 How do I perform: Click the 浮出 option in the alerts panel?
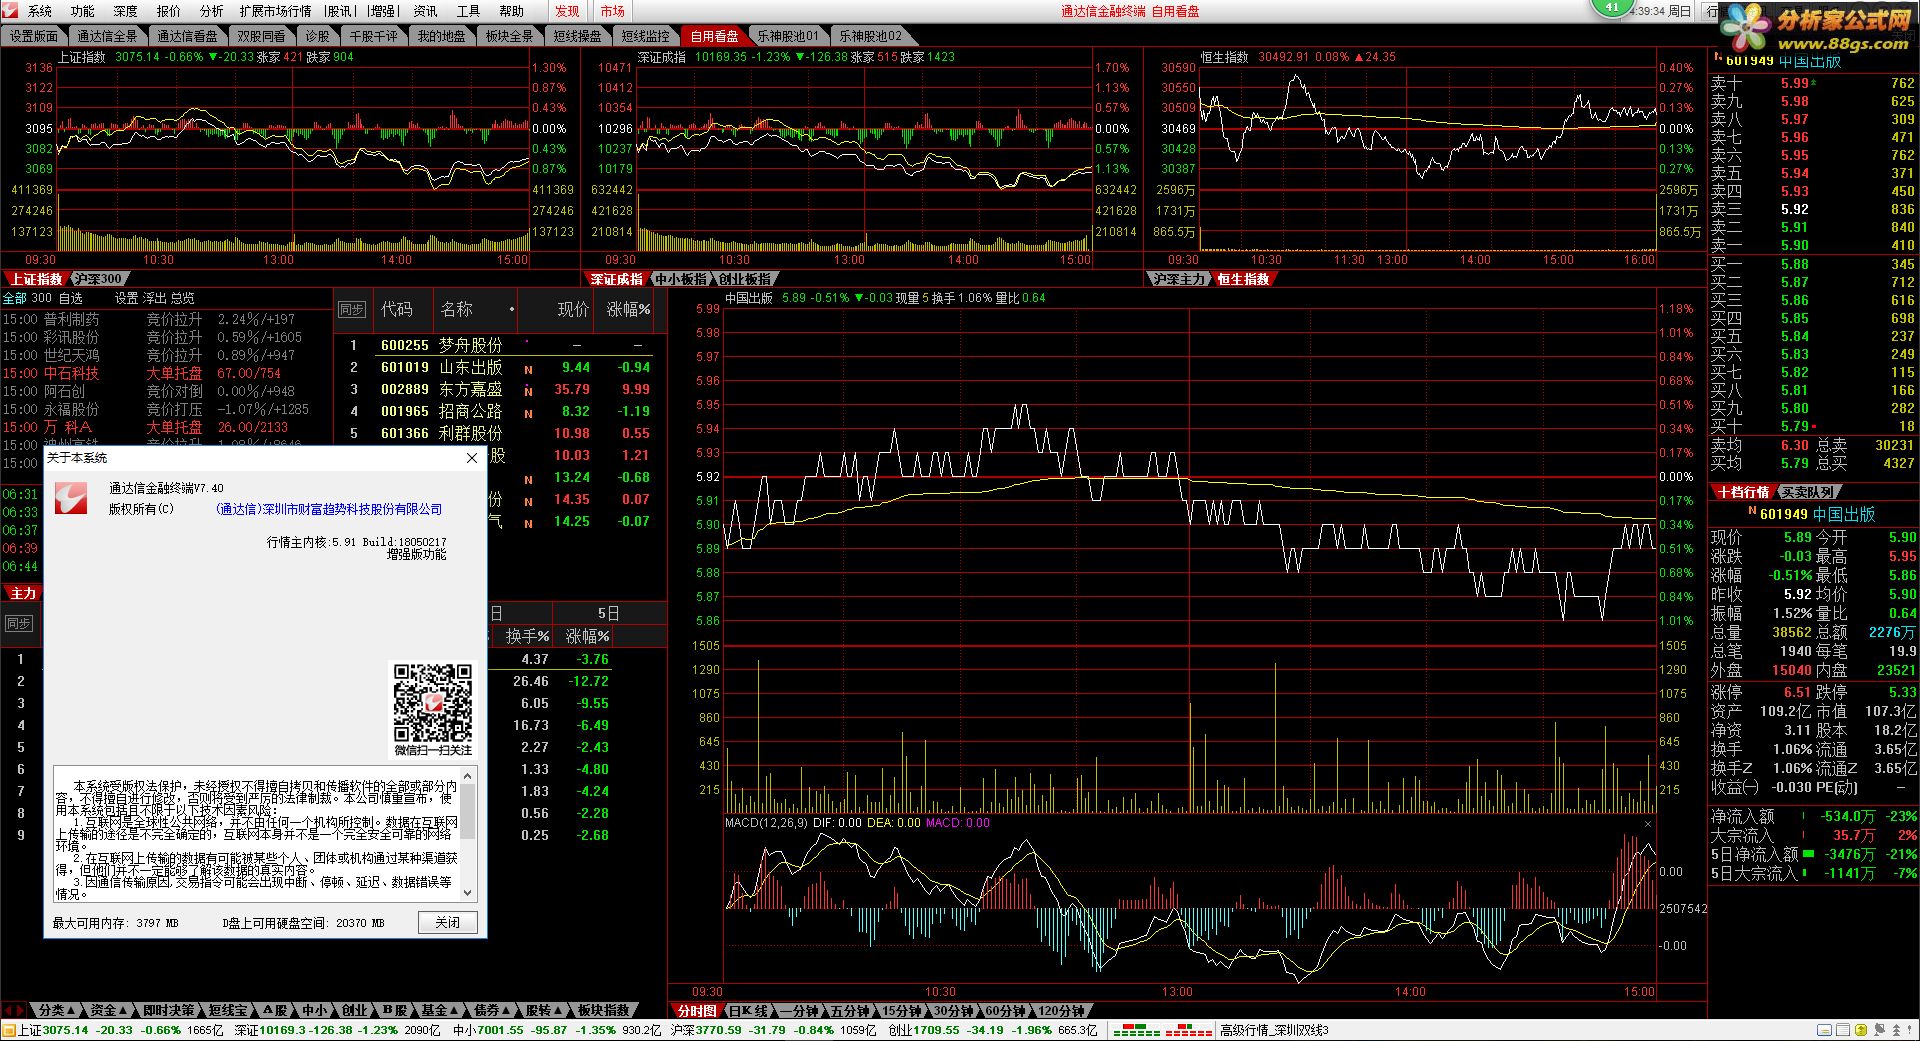[x=155, y=298]
